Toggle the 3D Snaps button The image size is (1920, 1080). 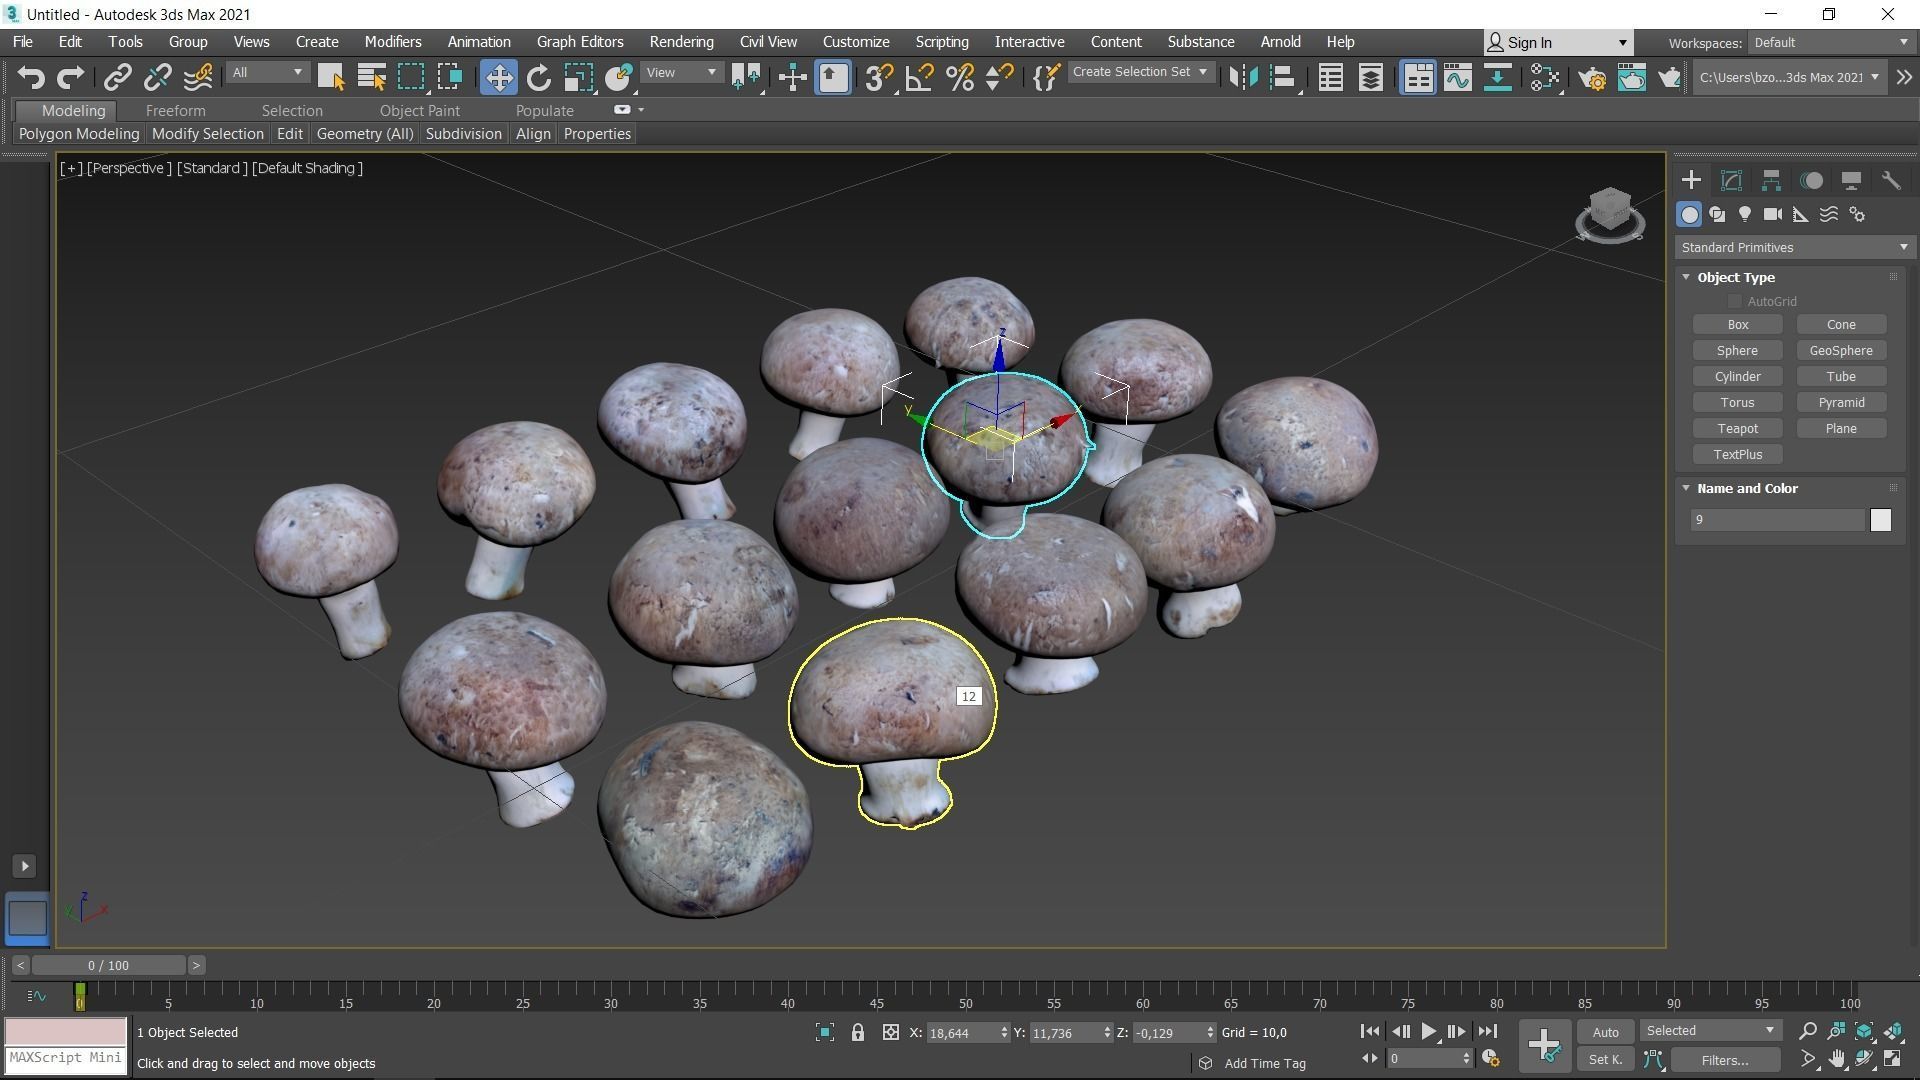[x=878, y=77]
